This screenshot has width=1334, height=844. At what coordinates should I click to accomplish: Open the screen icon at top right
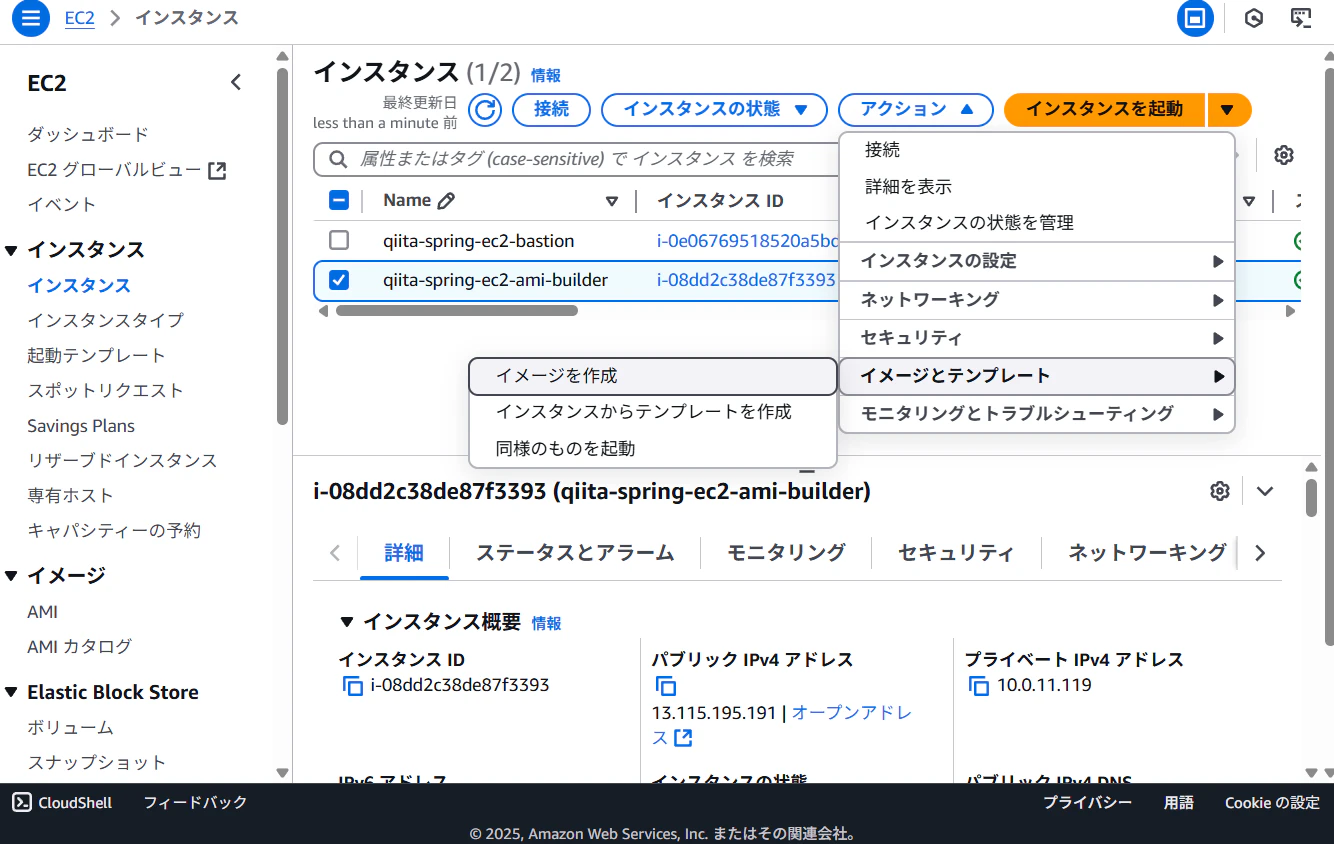coord(1301,18)
